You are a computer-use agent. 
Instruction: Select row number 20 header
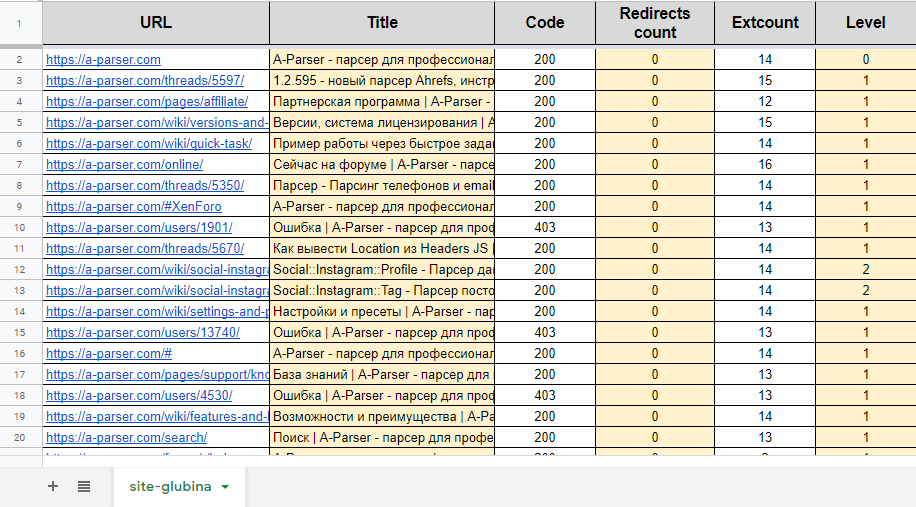click(19, 438)
